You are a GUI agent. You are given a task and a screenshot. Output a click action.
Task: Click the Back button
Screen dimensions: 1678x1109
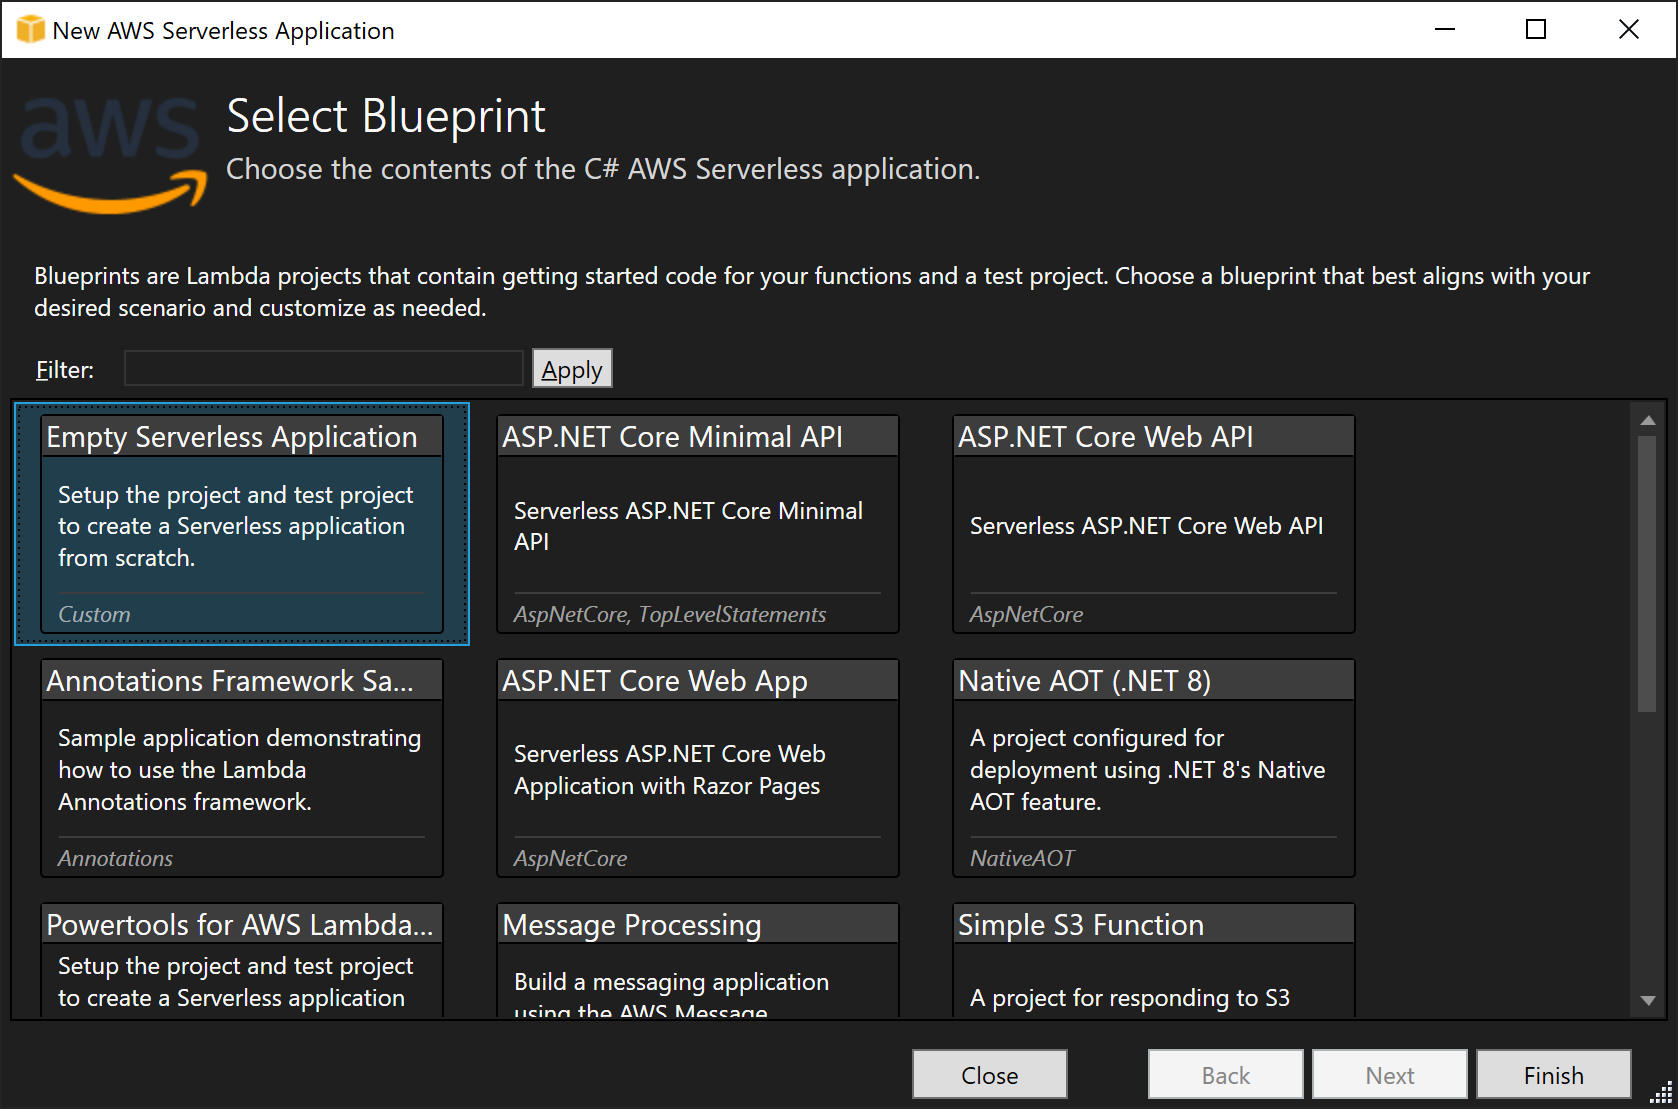point(1225,1075)
